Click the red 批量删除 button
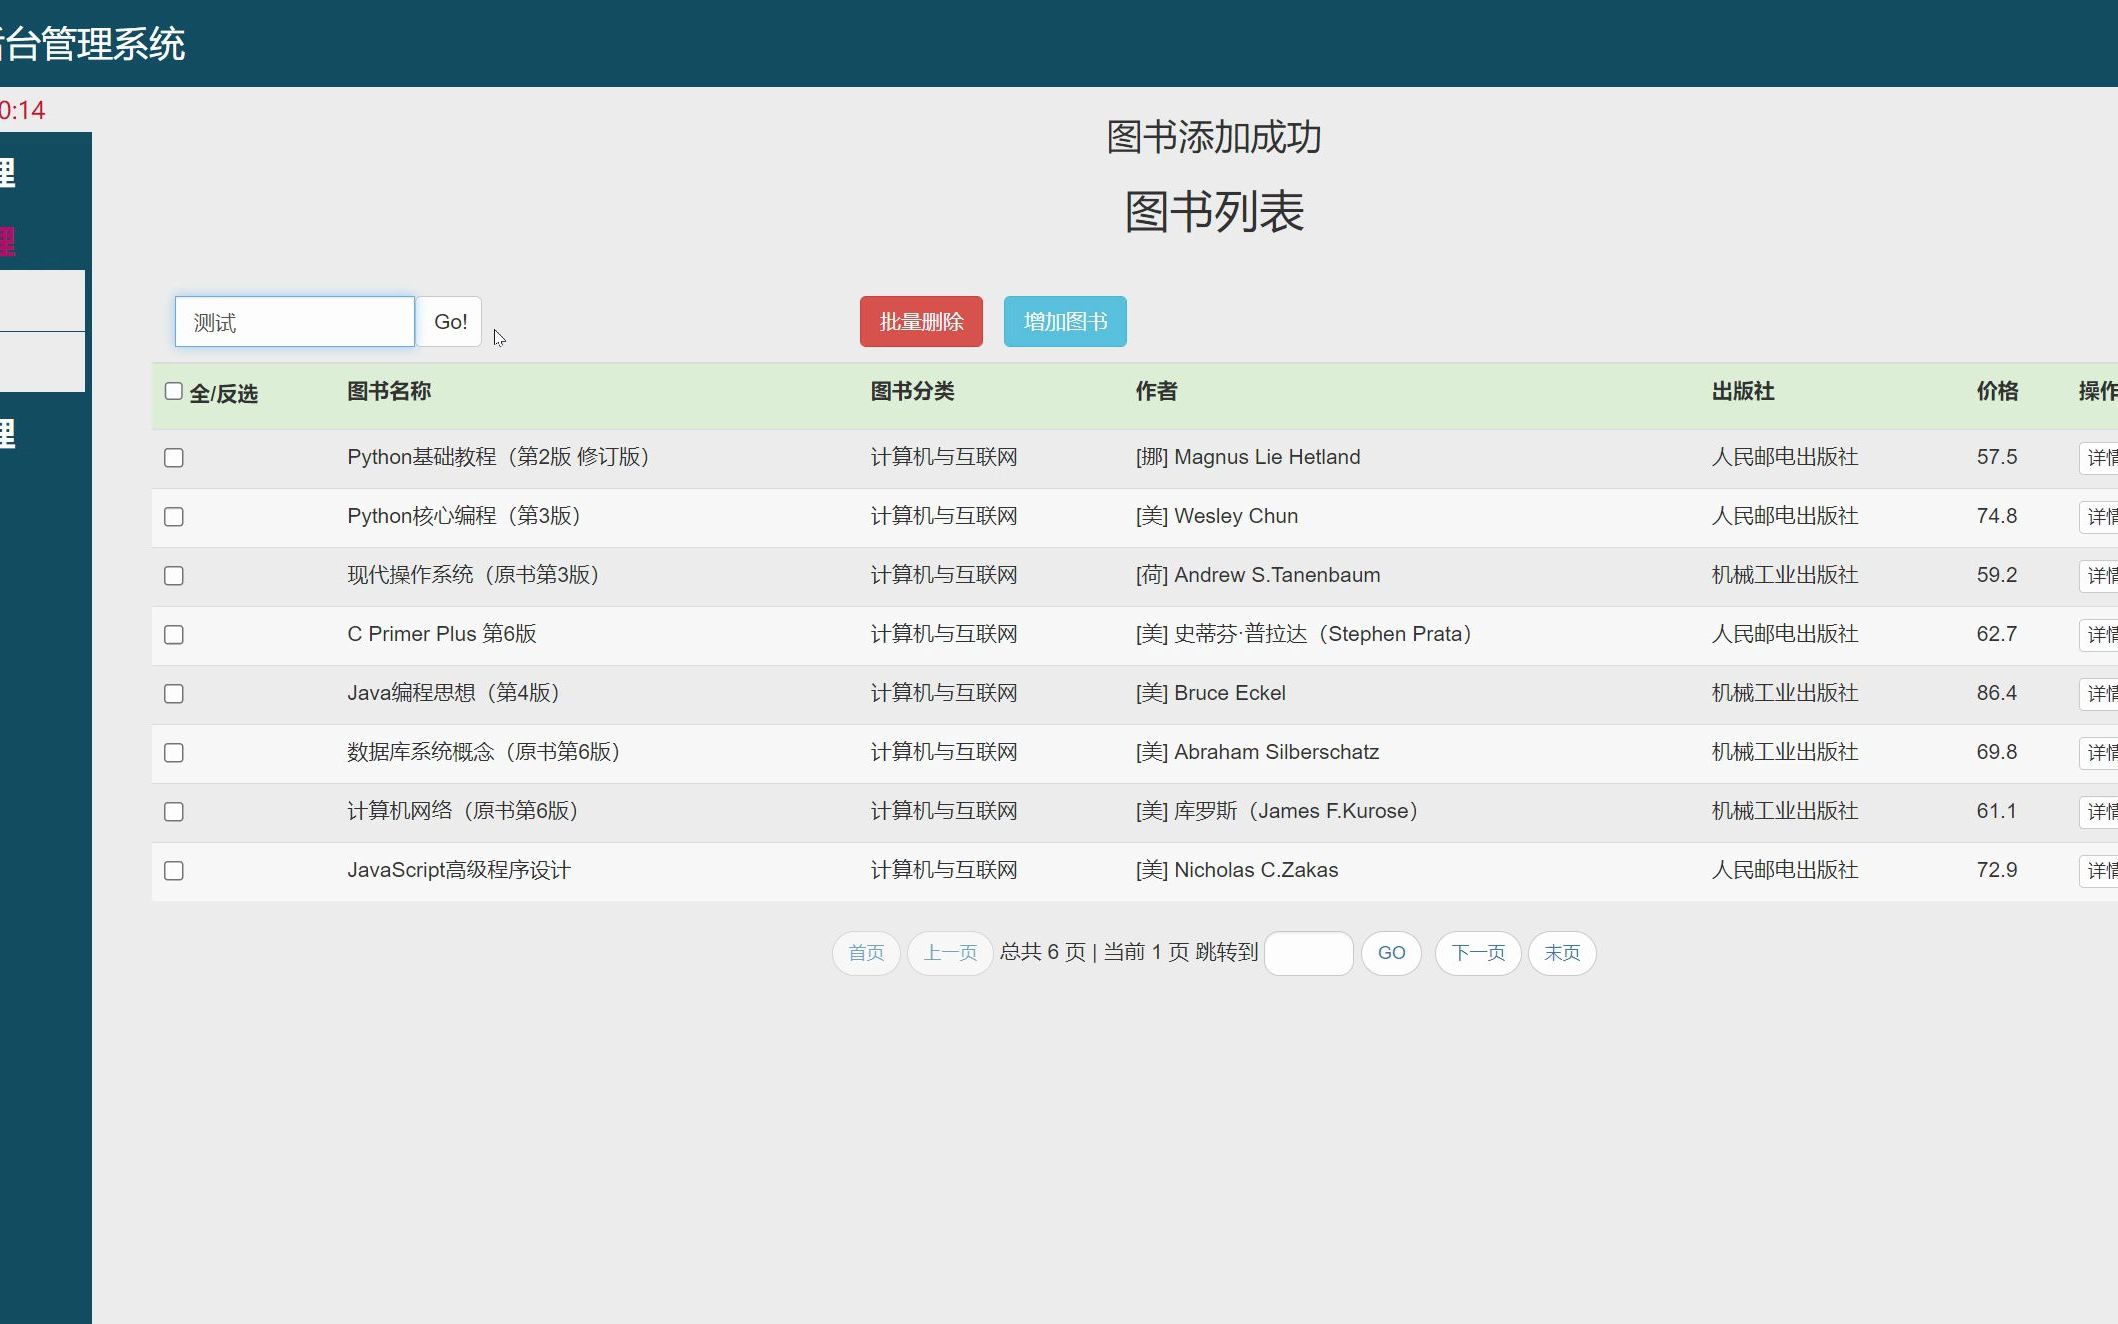 [921, 322]
